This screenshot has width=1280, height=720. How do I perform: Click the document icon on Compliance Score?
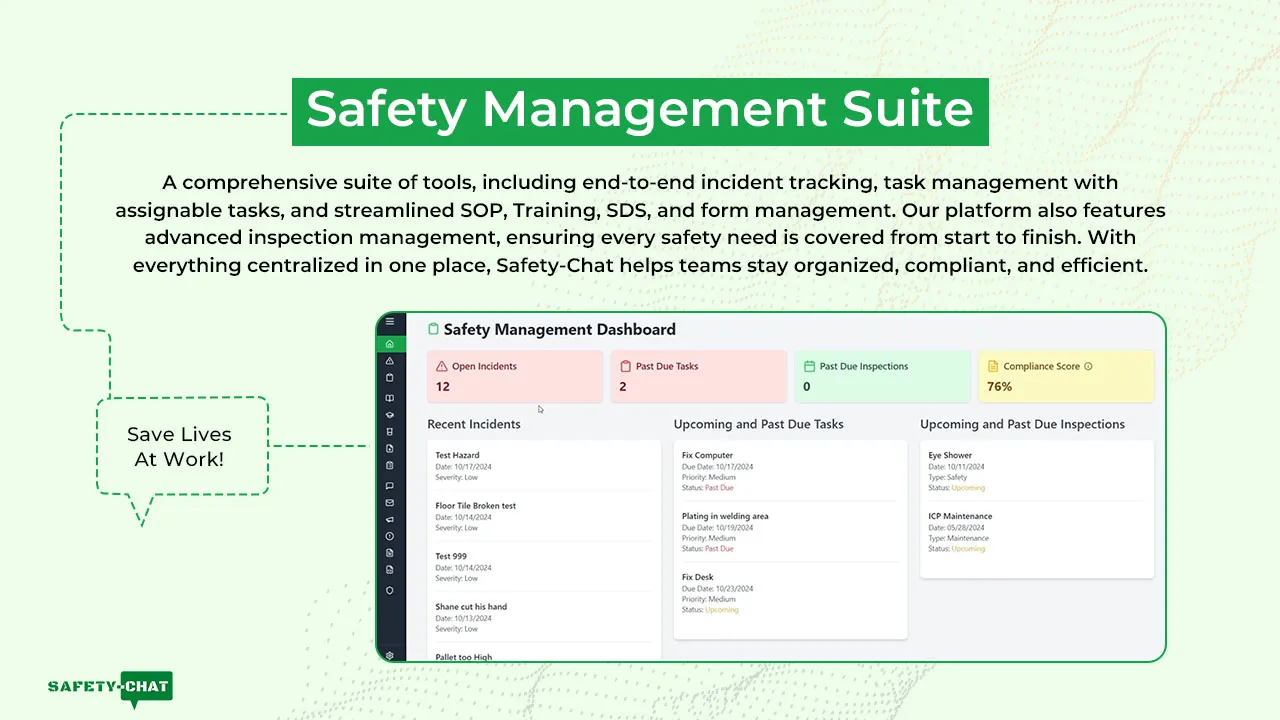[993, 366]
